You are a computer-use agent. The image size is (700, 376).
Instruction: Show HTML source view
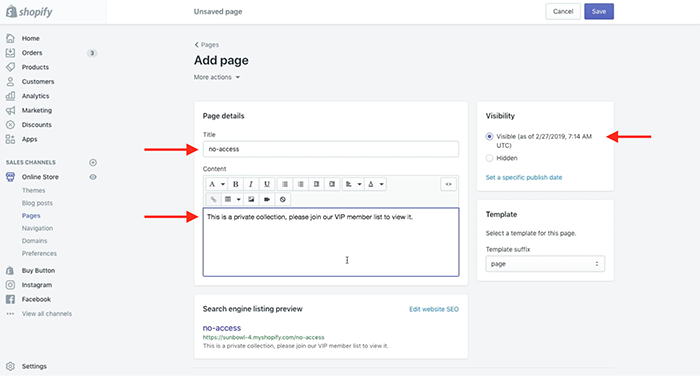tap(448, 184)
